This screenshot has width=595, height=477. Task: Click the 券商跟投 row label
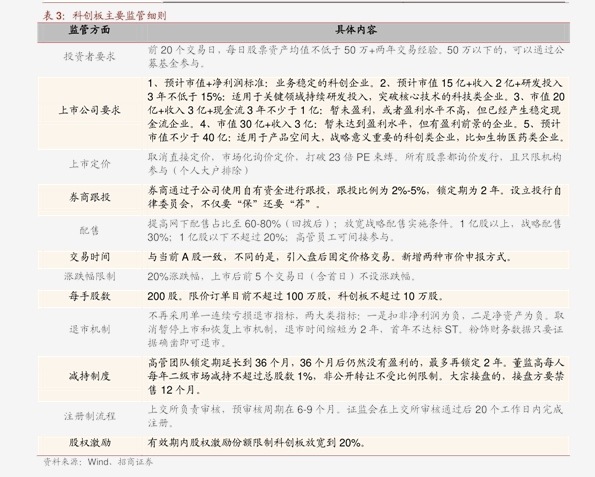tap(90, 197)
